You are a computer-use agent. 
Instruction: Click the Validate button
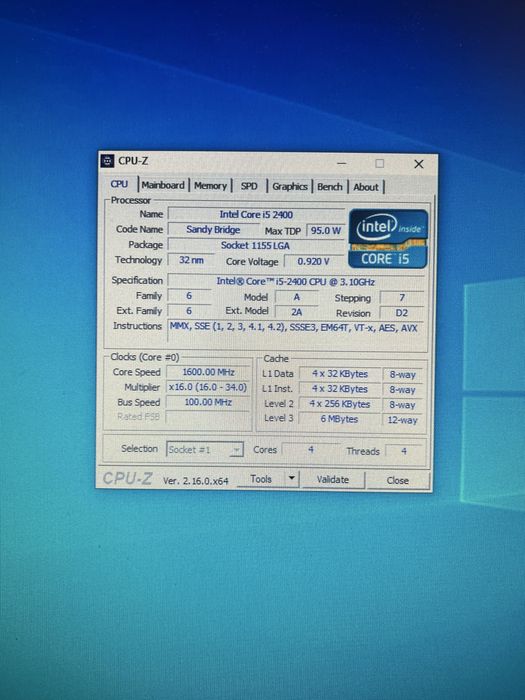(333, 479)
